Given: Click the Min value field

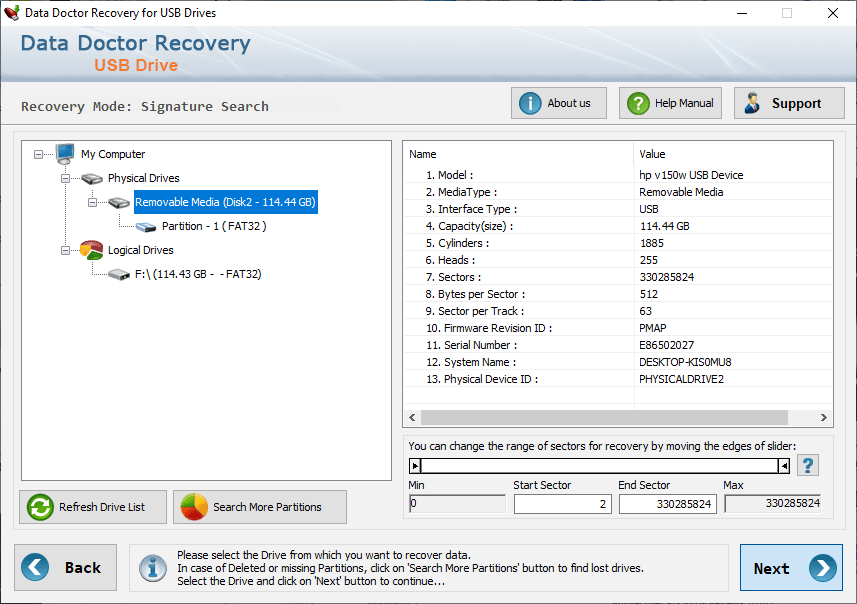Looking at the screenshot, I should click(x=457, y=503).
